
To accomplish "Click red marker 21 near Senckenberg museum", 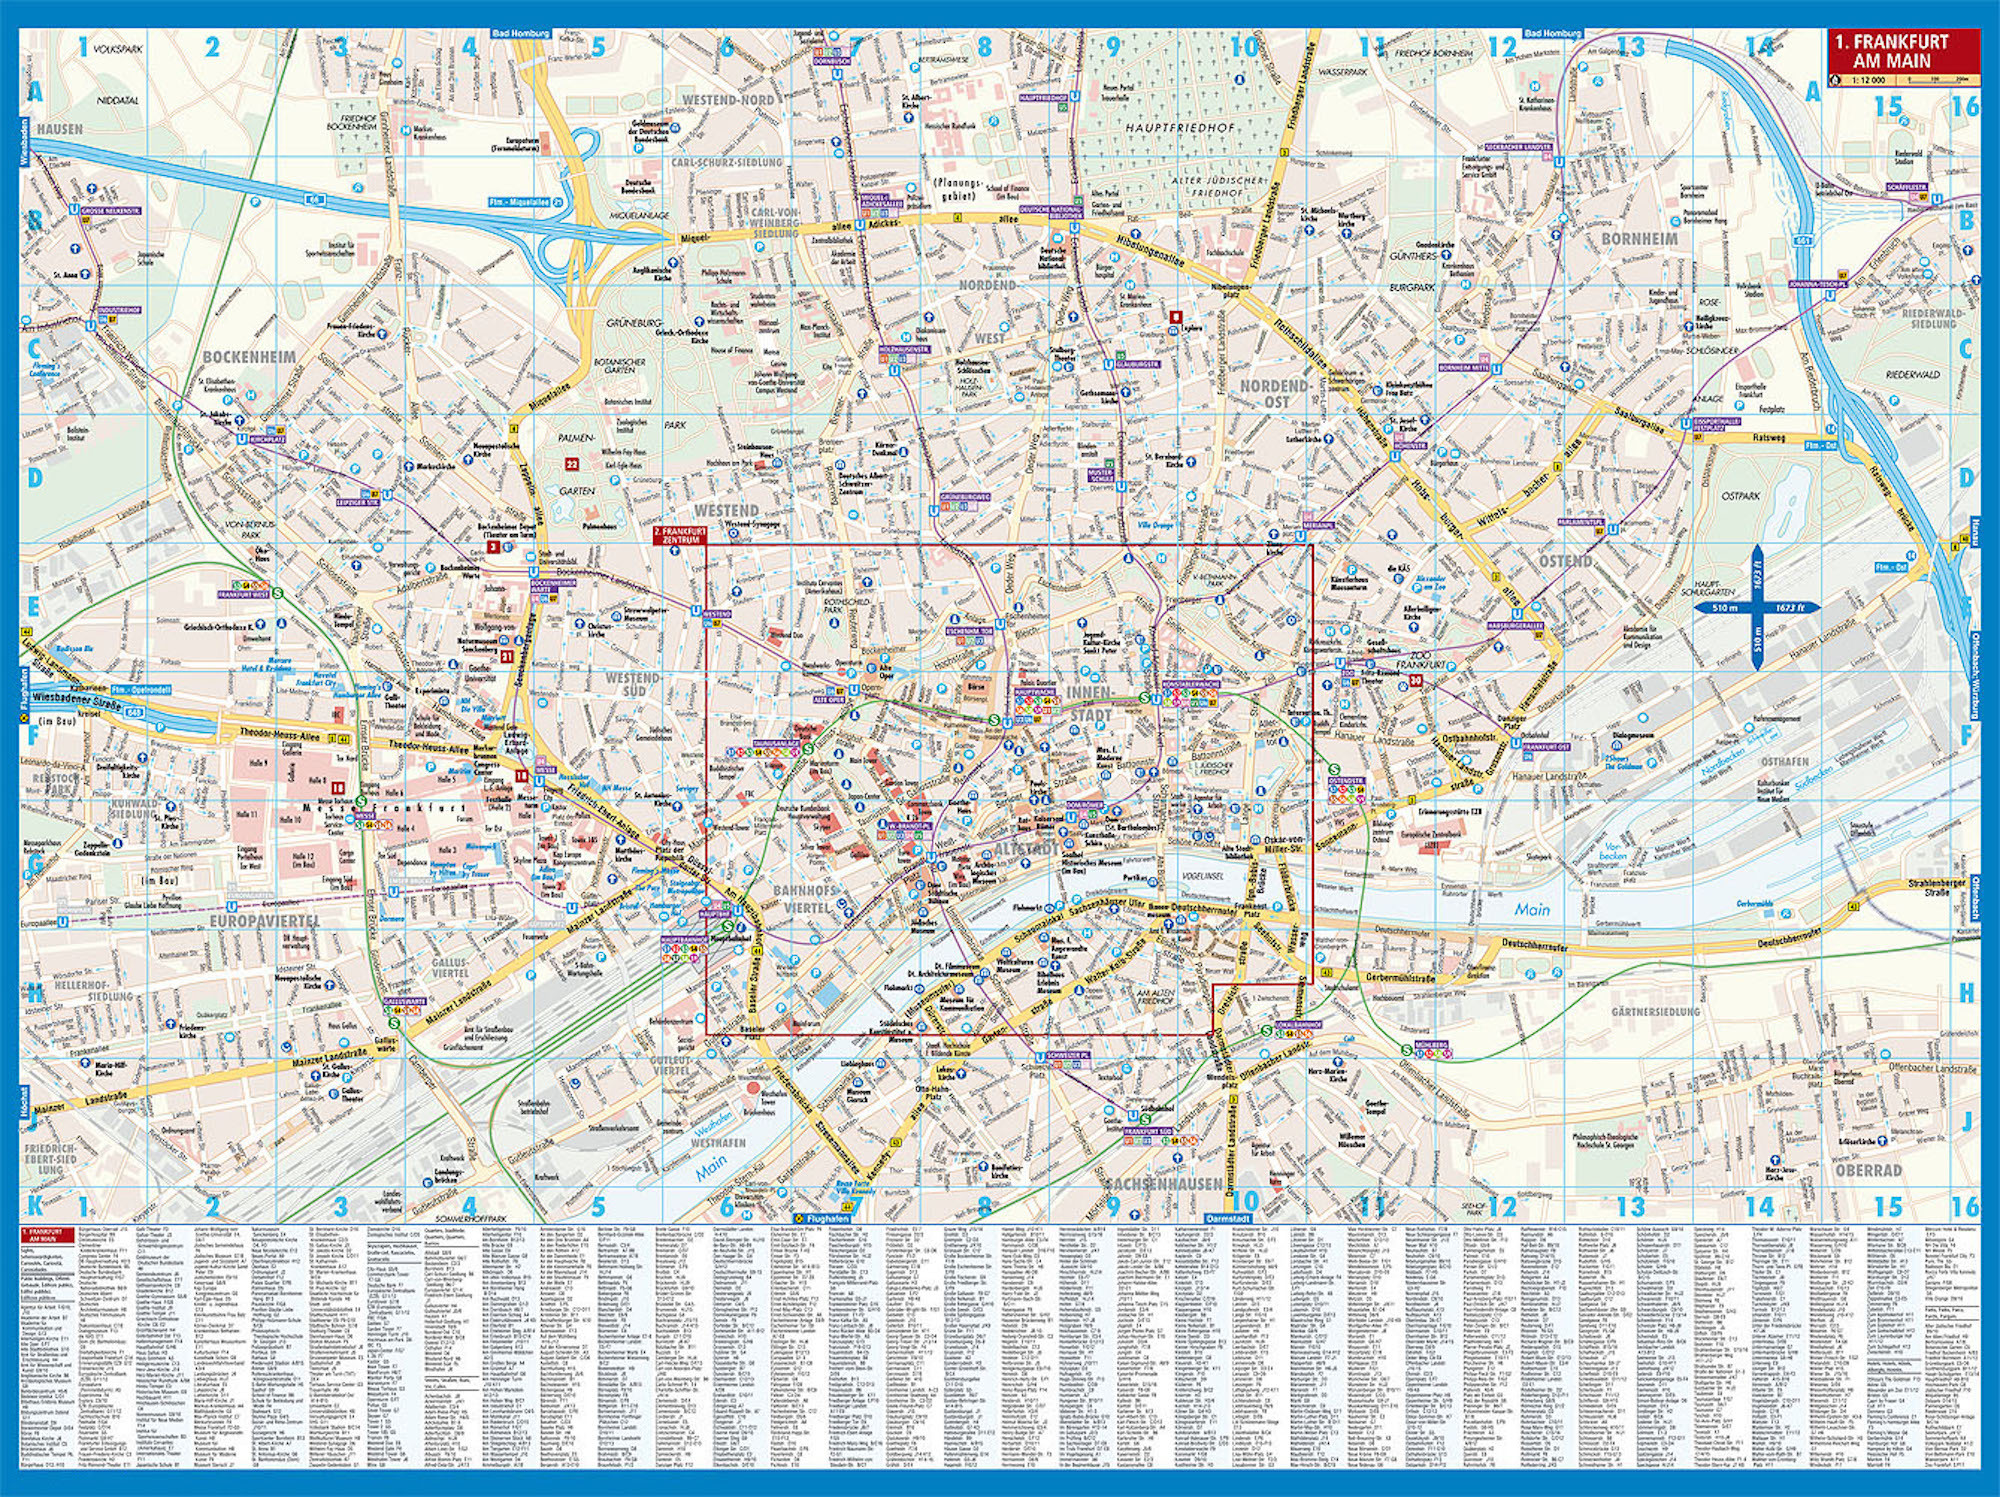I will pos(507,657).
